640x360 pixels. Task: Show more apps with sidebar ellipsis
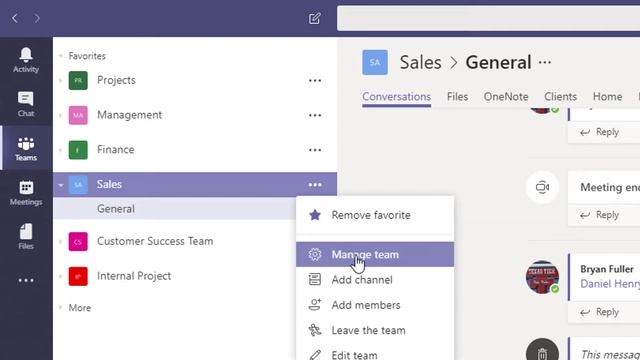point(26,280)
